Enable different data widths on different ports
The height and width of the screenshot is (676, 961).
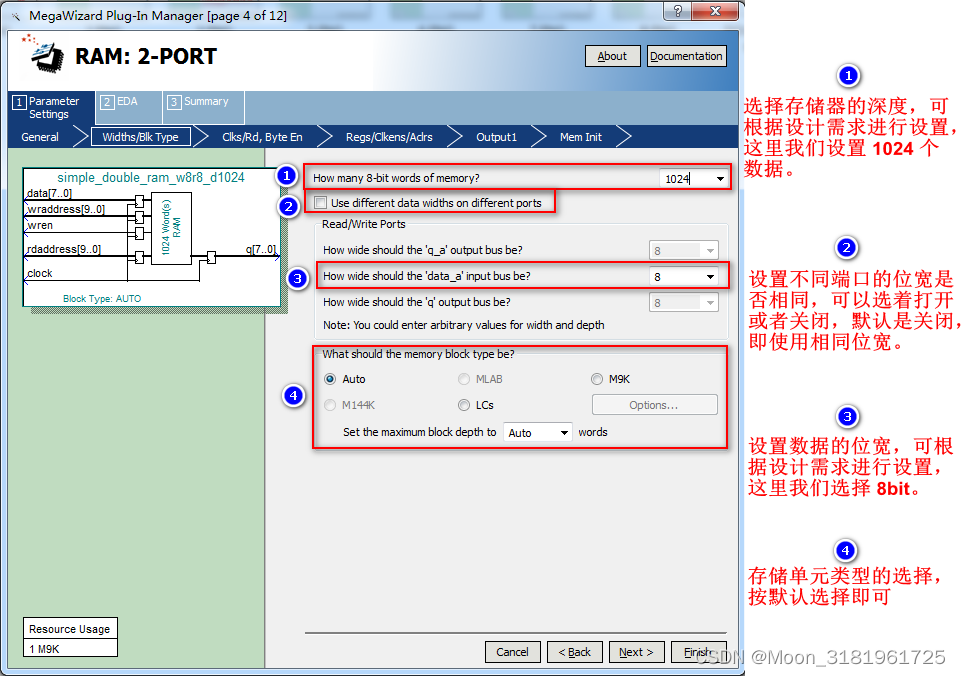click(320, 202)
